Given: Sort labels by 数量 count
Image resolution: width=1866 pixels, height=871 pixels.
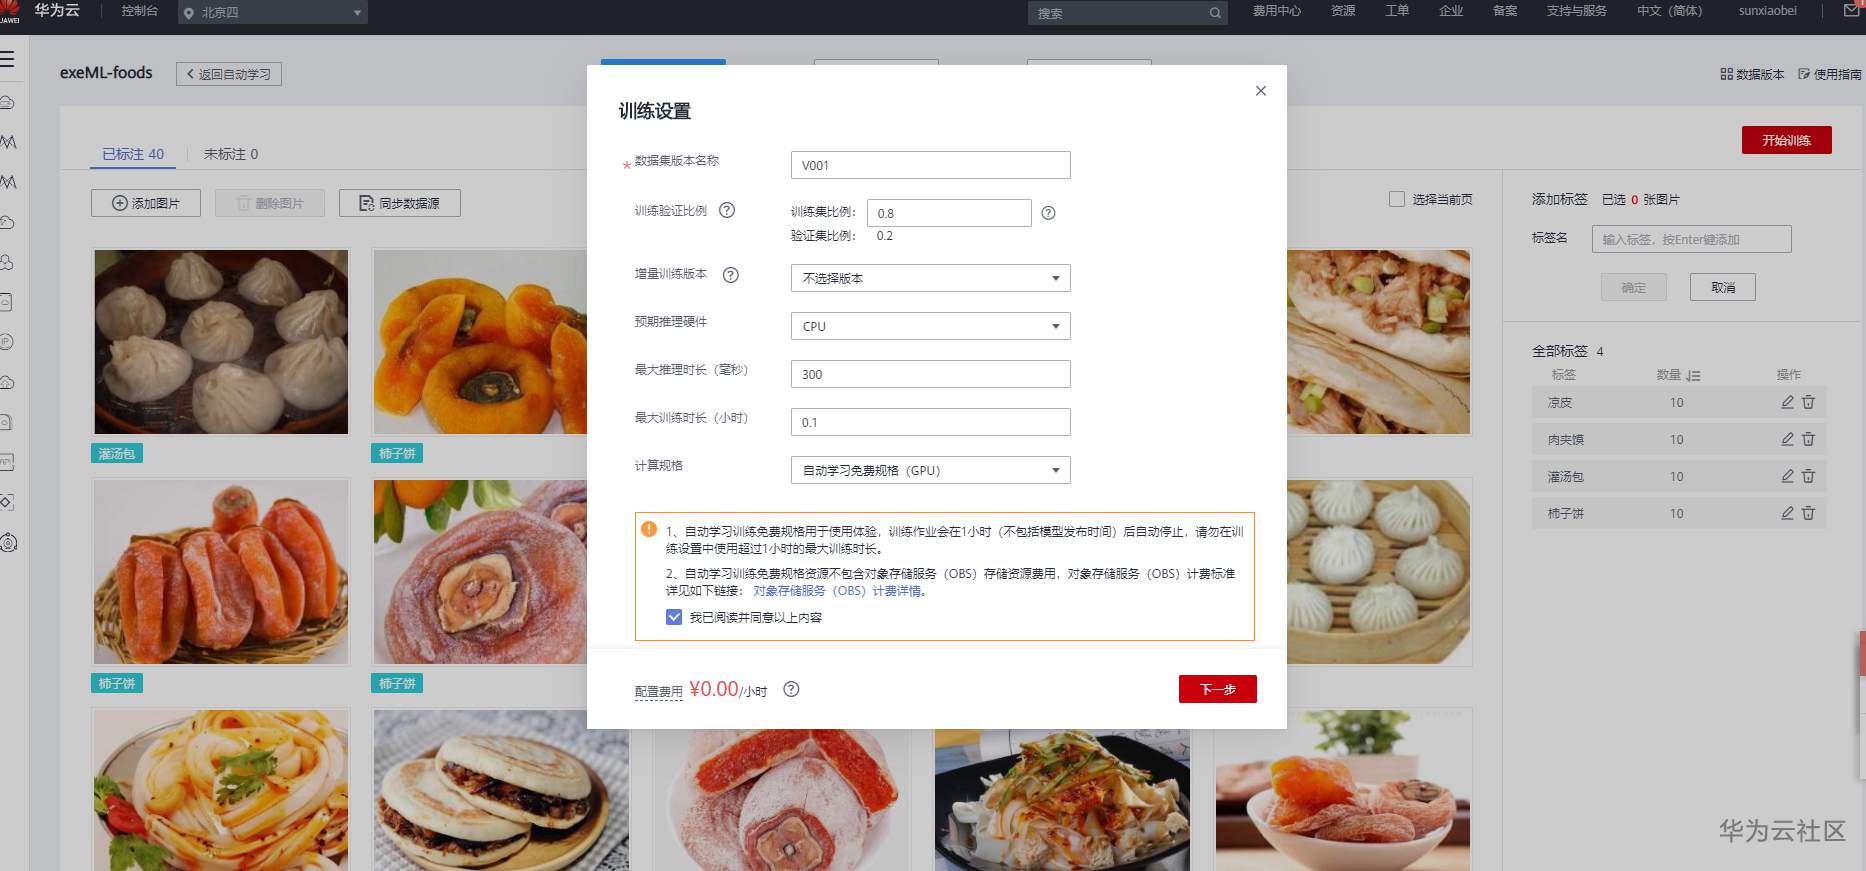Looking at the screenshot, I should tap(1693, 375).
